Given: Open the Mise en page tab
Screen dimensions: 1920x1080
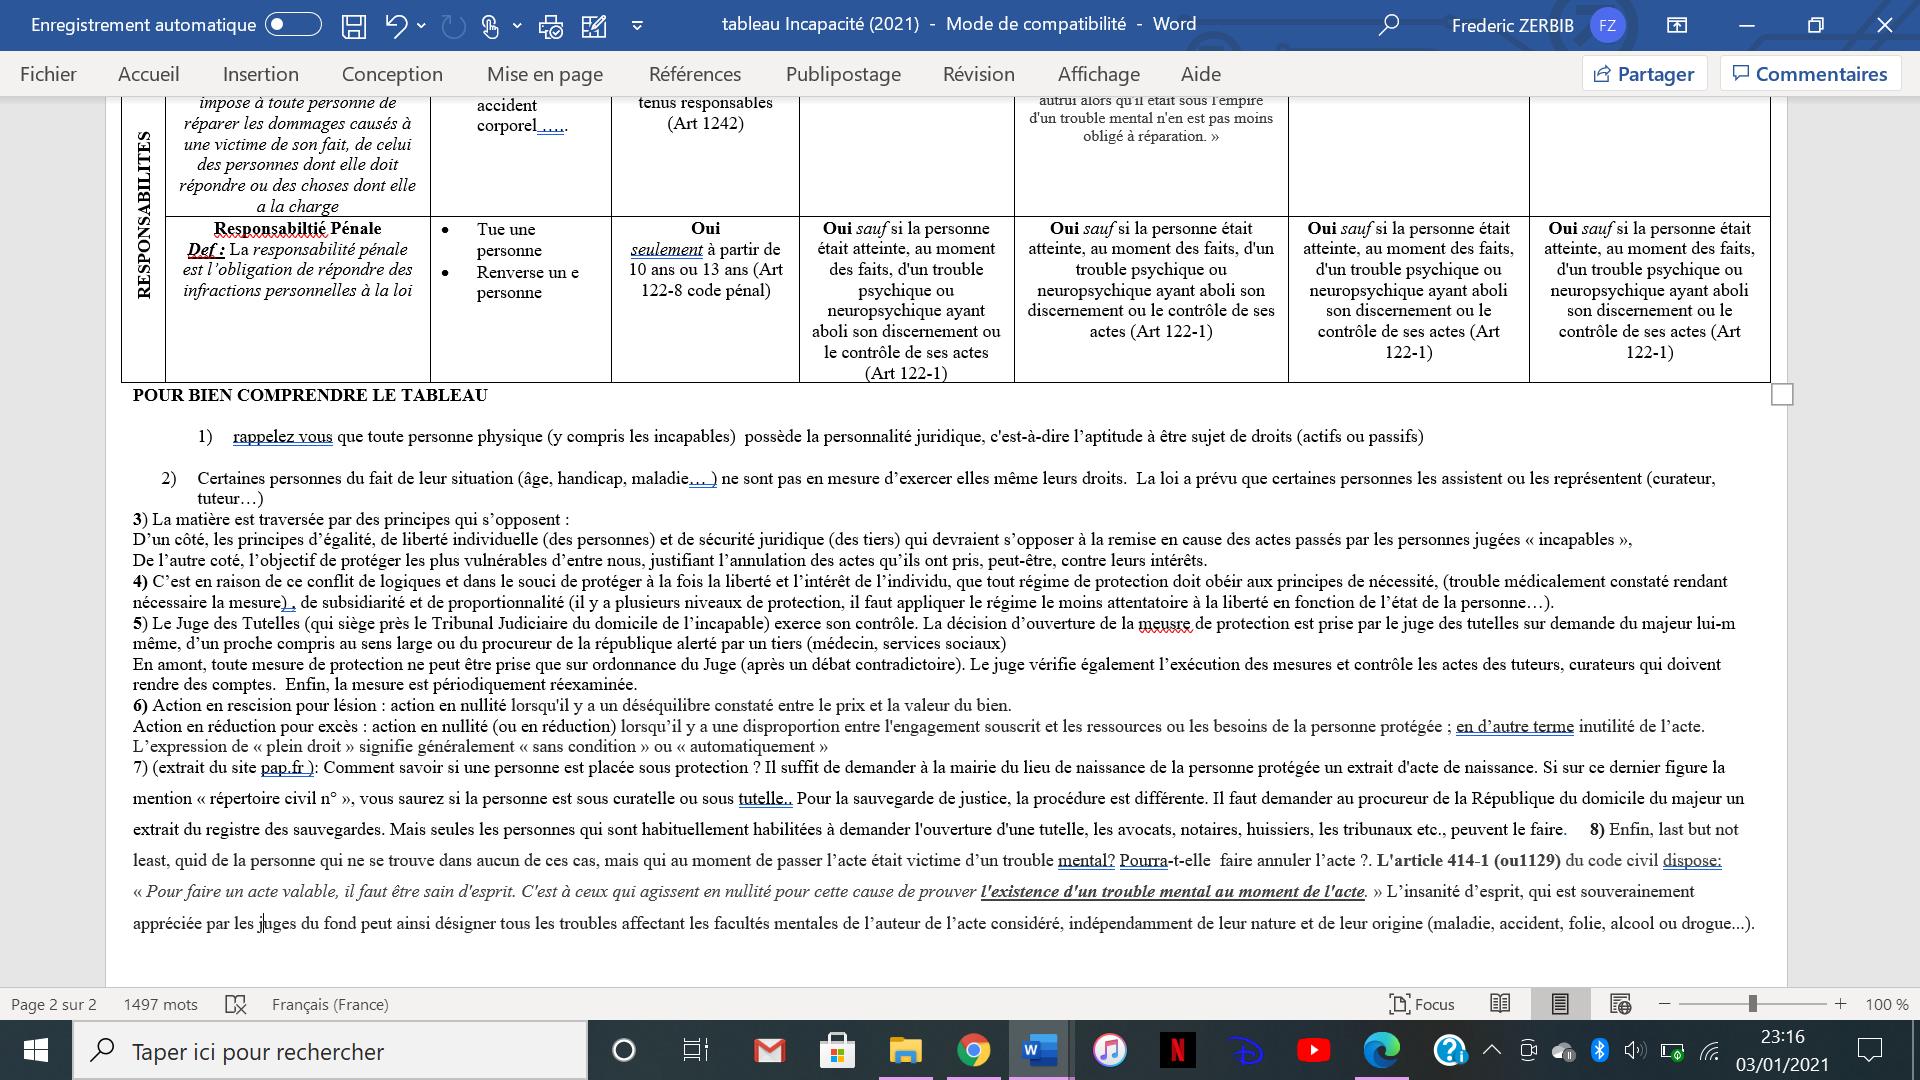Looking at the screenshot, I should [x=545, y=74].
